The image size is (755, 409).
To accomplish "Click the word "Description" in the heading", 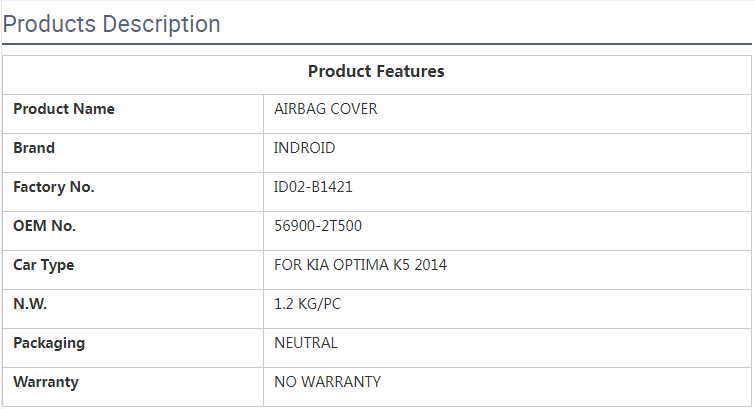I will [x=158, y=24].
